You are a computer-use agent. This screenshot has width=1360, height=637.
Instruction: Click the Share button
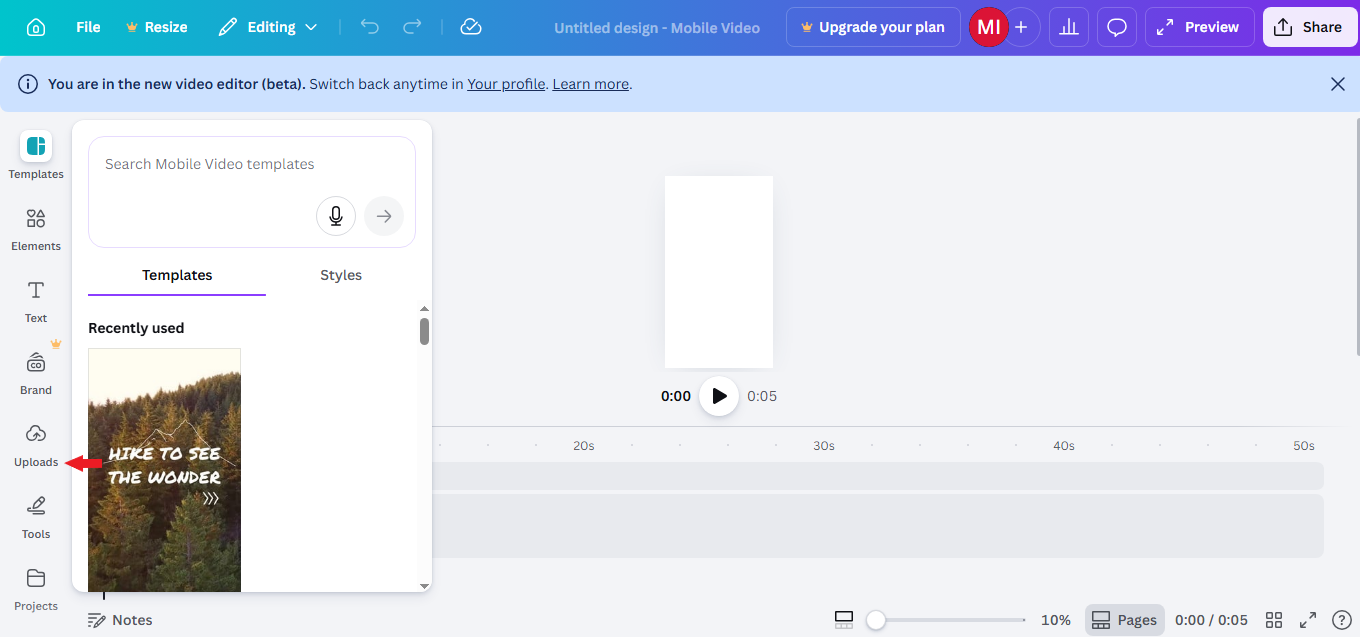[1310, 27]
